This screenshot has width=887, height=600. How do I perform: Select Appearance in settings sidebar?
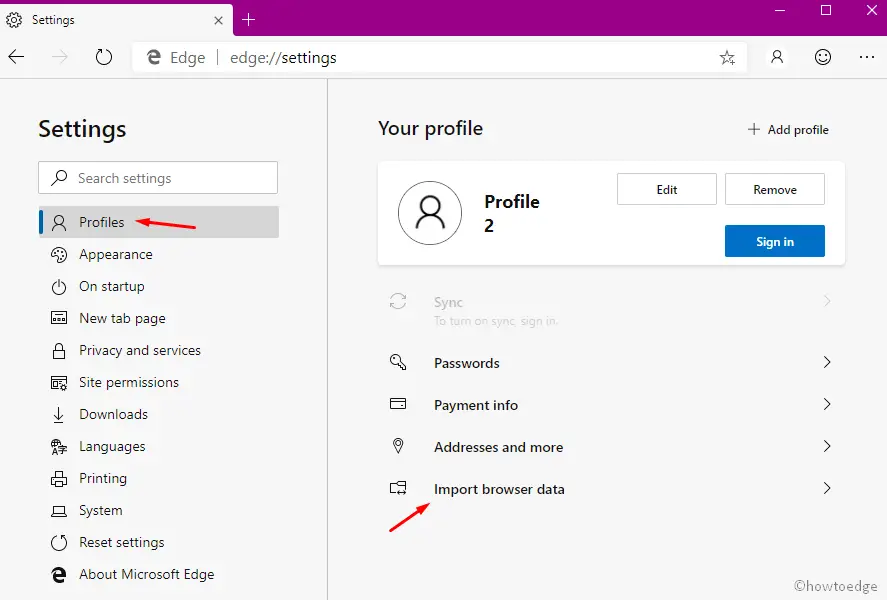click(x=116, y=255)
